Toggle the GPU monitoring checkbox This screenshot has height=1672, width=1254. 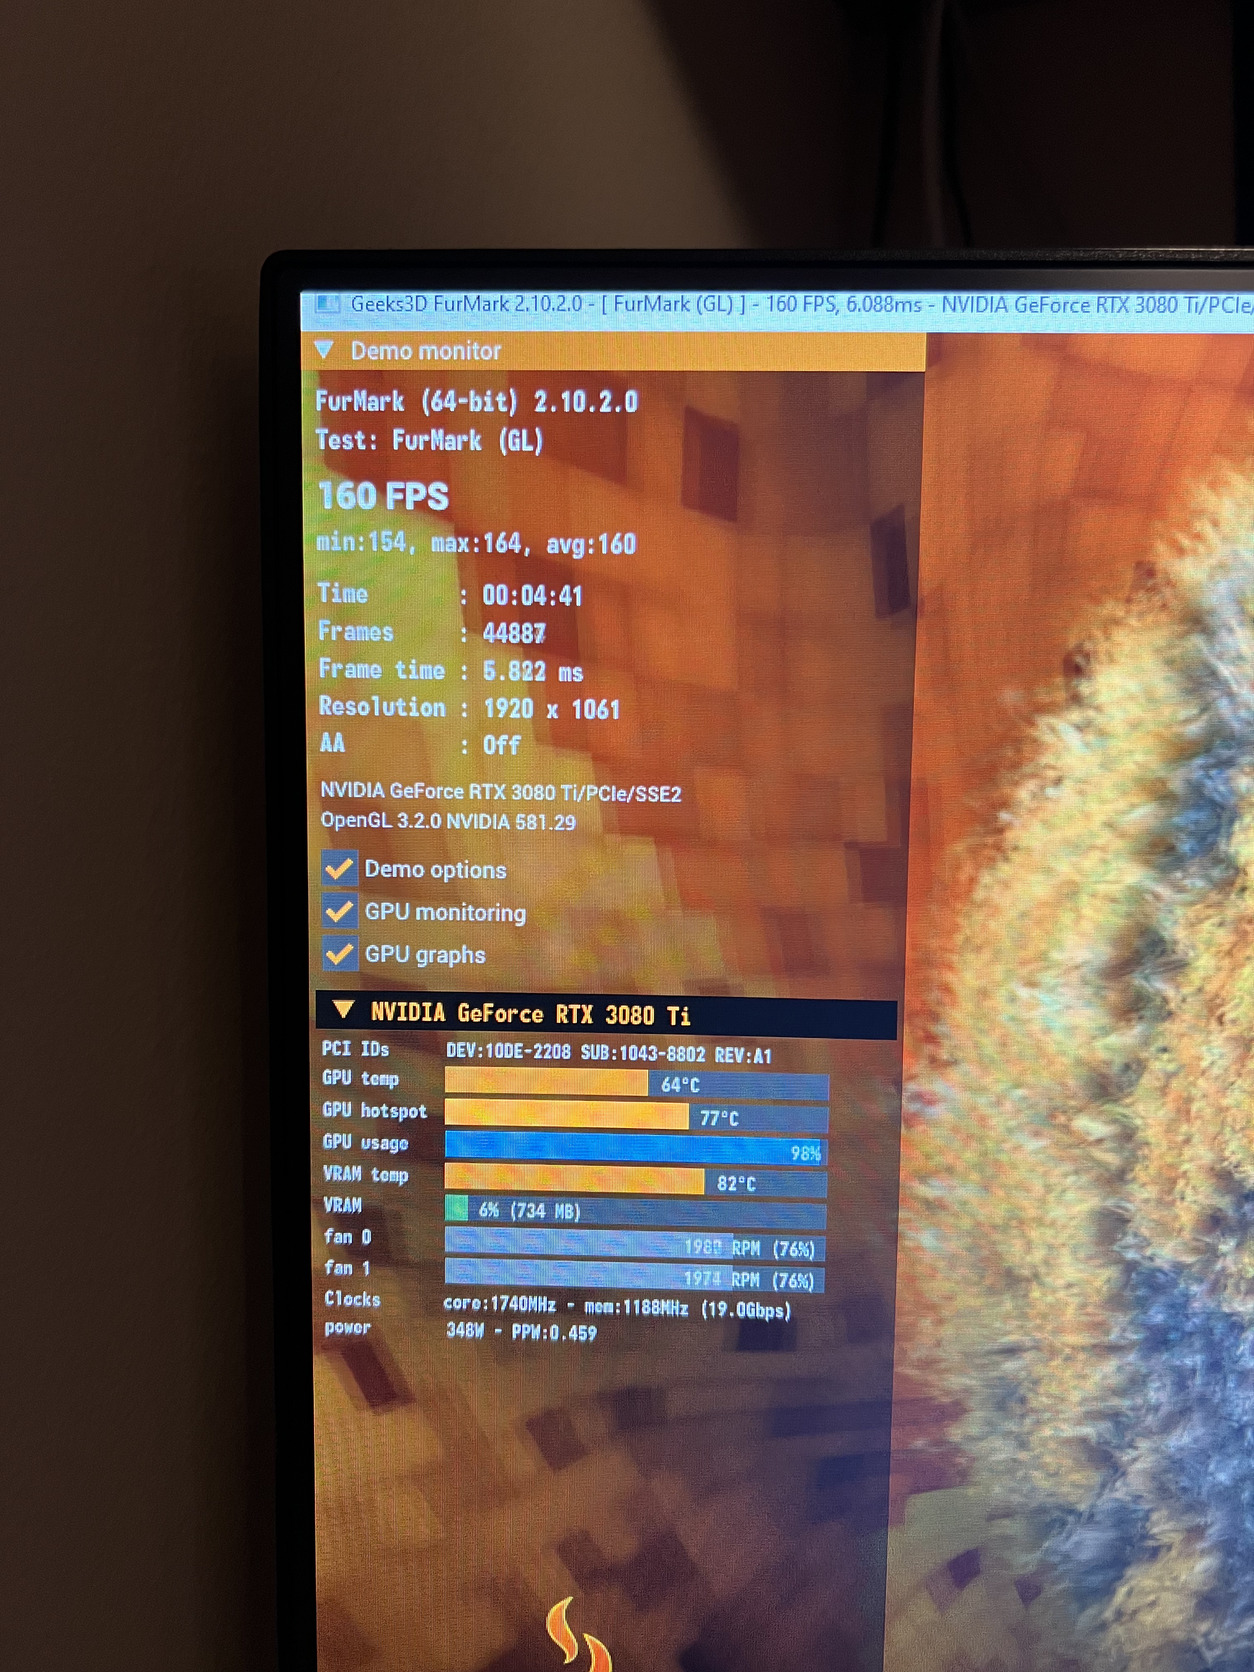pyautogui.click(x=340, y=910)
